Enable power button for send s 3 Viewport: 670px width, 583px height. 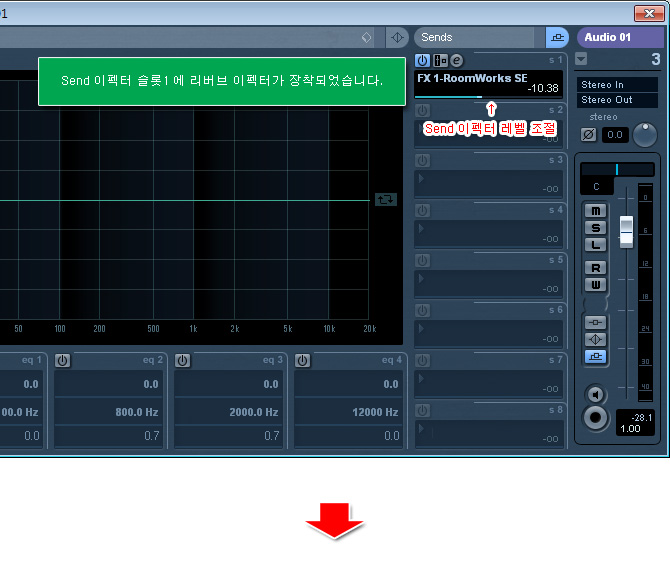point(422,161)
